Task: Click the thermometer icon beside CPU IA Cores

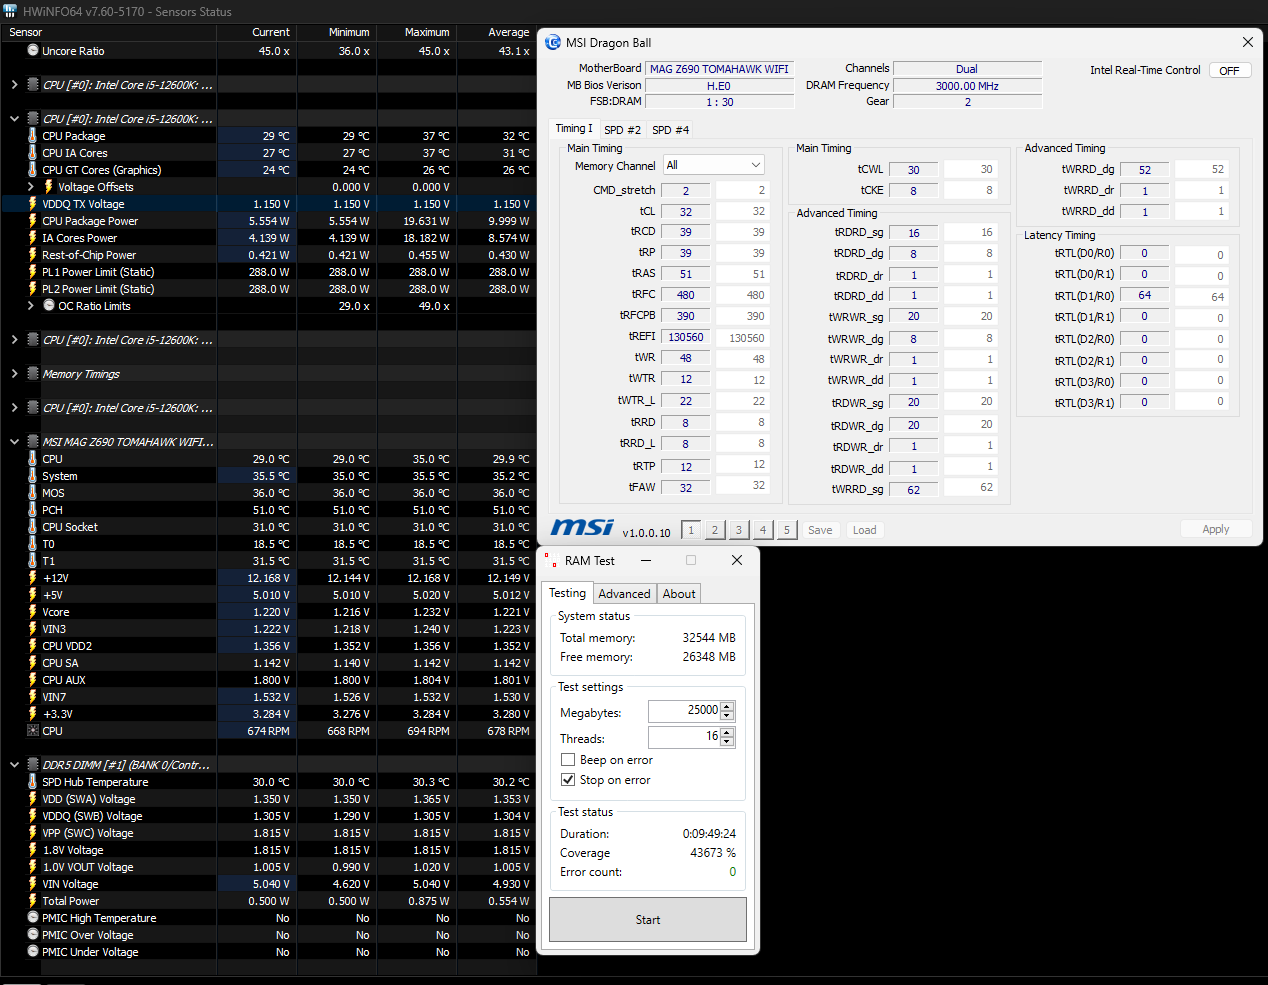Action: click(x=33, y=152)
